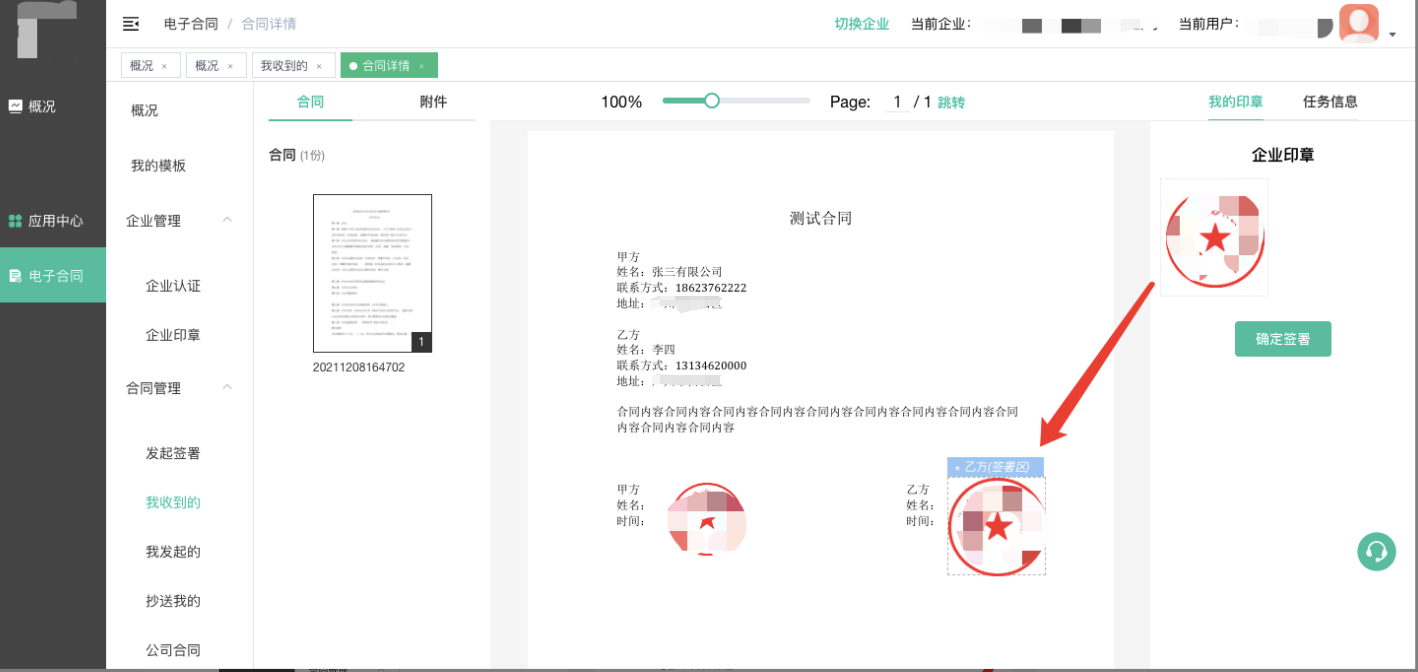Select 概况 icon in dark sidebar
The width and height of the screenshot is (1418, 672).
(x=15, y=106)
